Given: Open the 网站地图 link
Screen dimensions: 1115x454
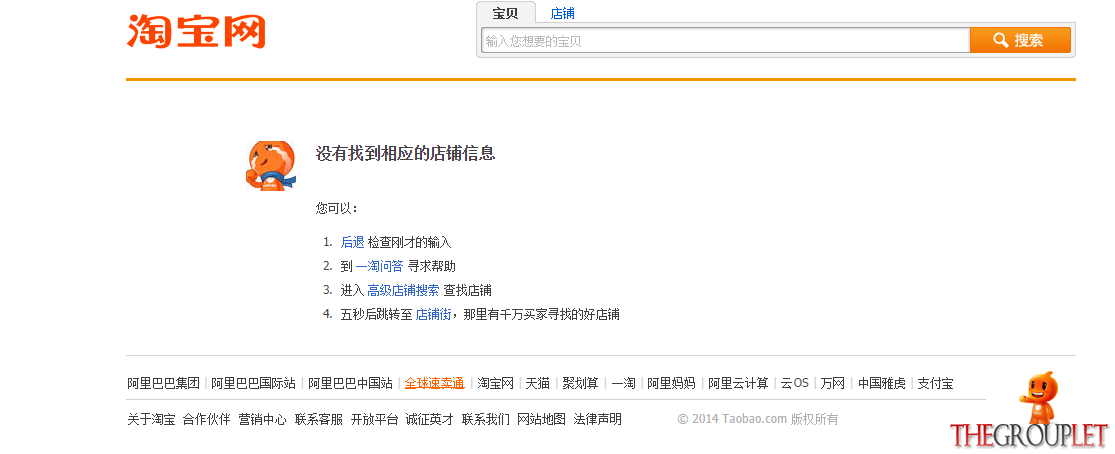Looking at the screenshot, I should click(x=541, y=419).
